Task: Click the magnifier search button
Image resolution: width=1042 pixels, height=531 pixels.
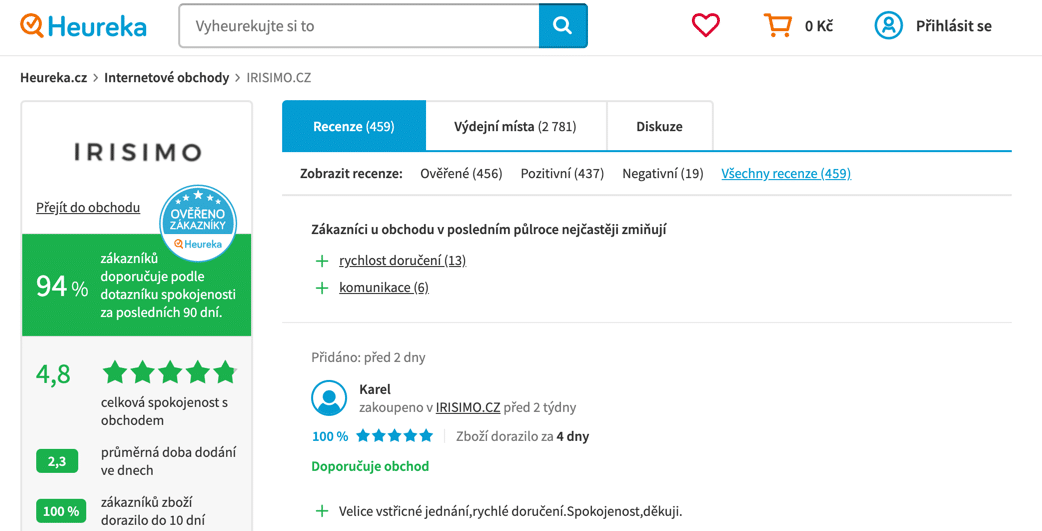Action: (563, 26)
